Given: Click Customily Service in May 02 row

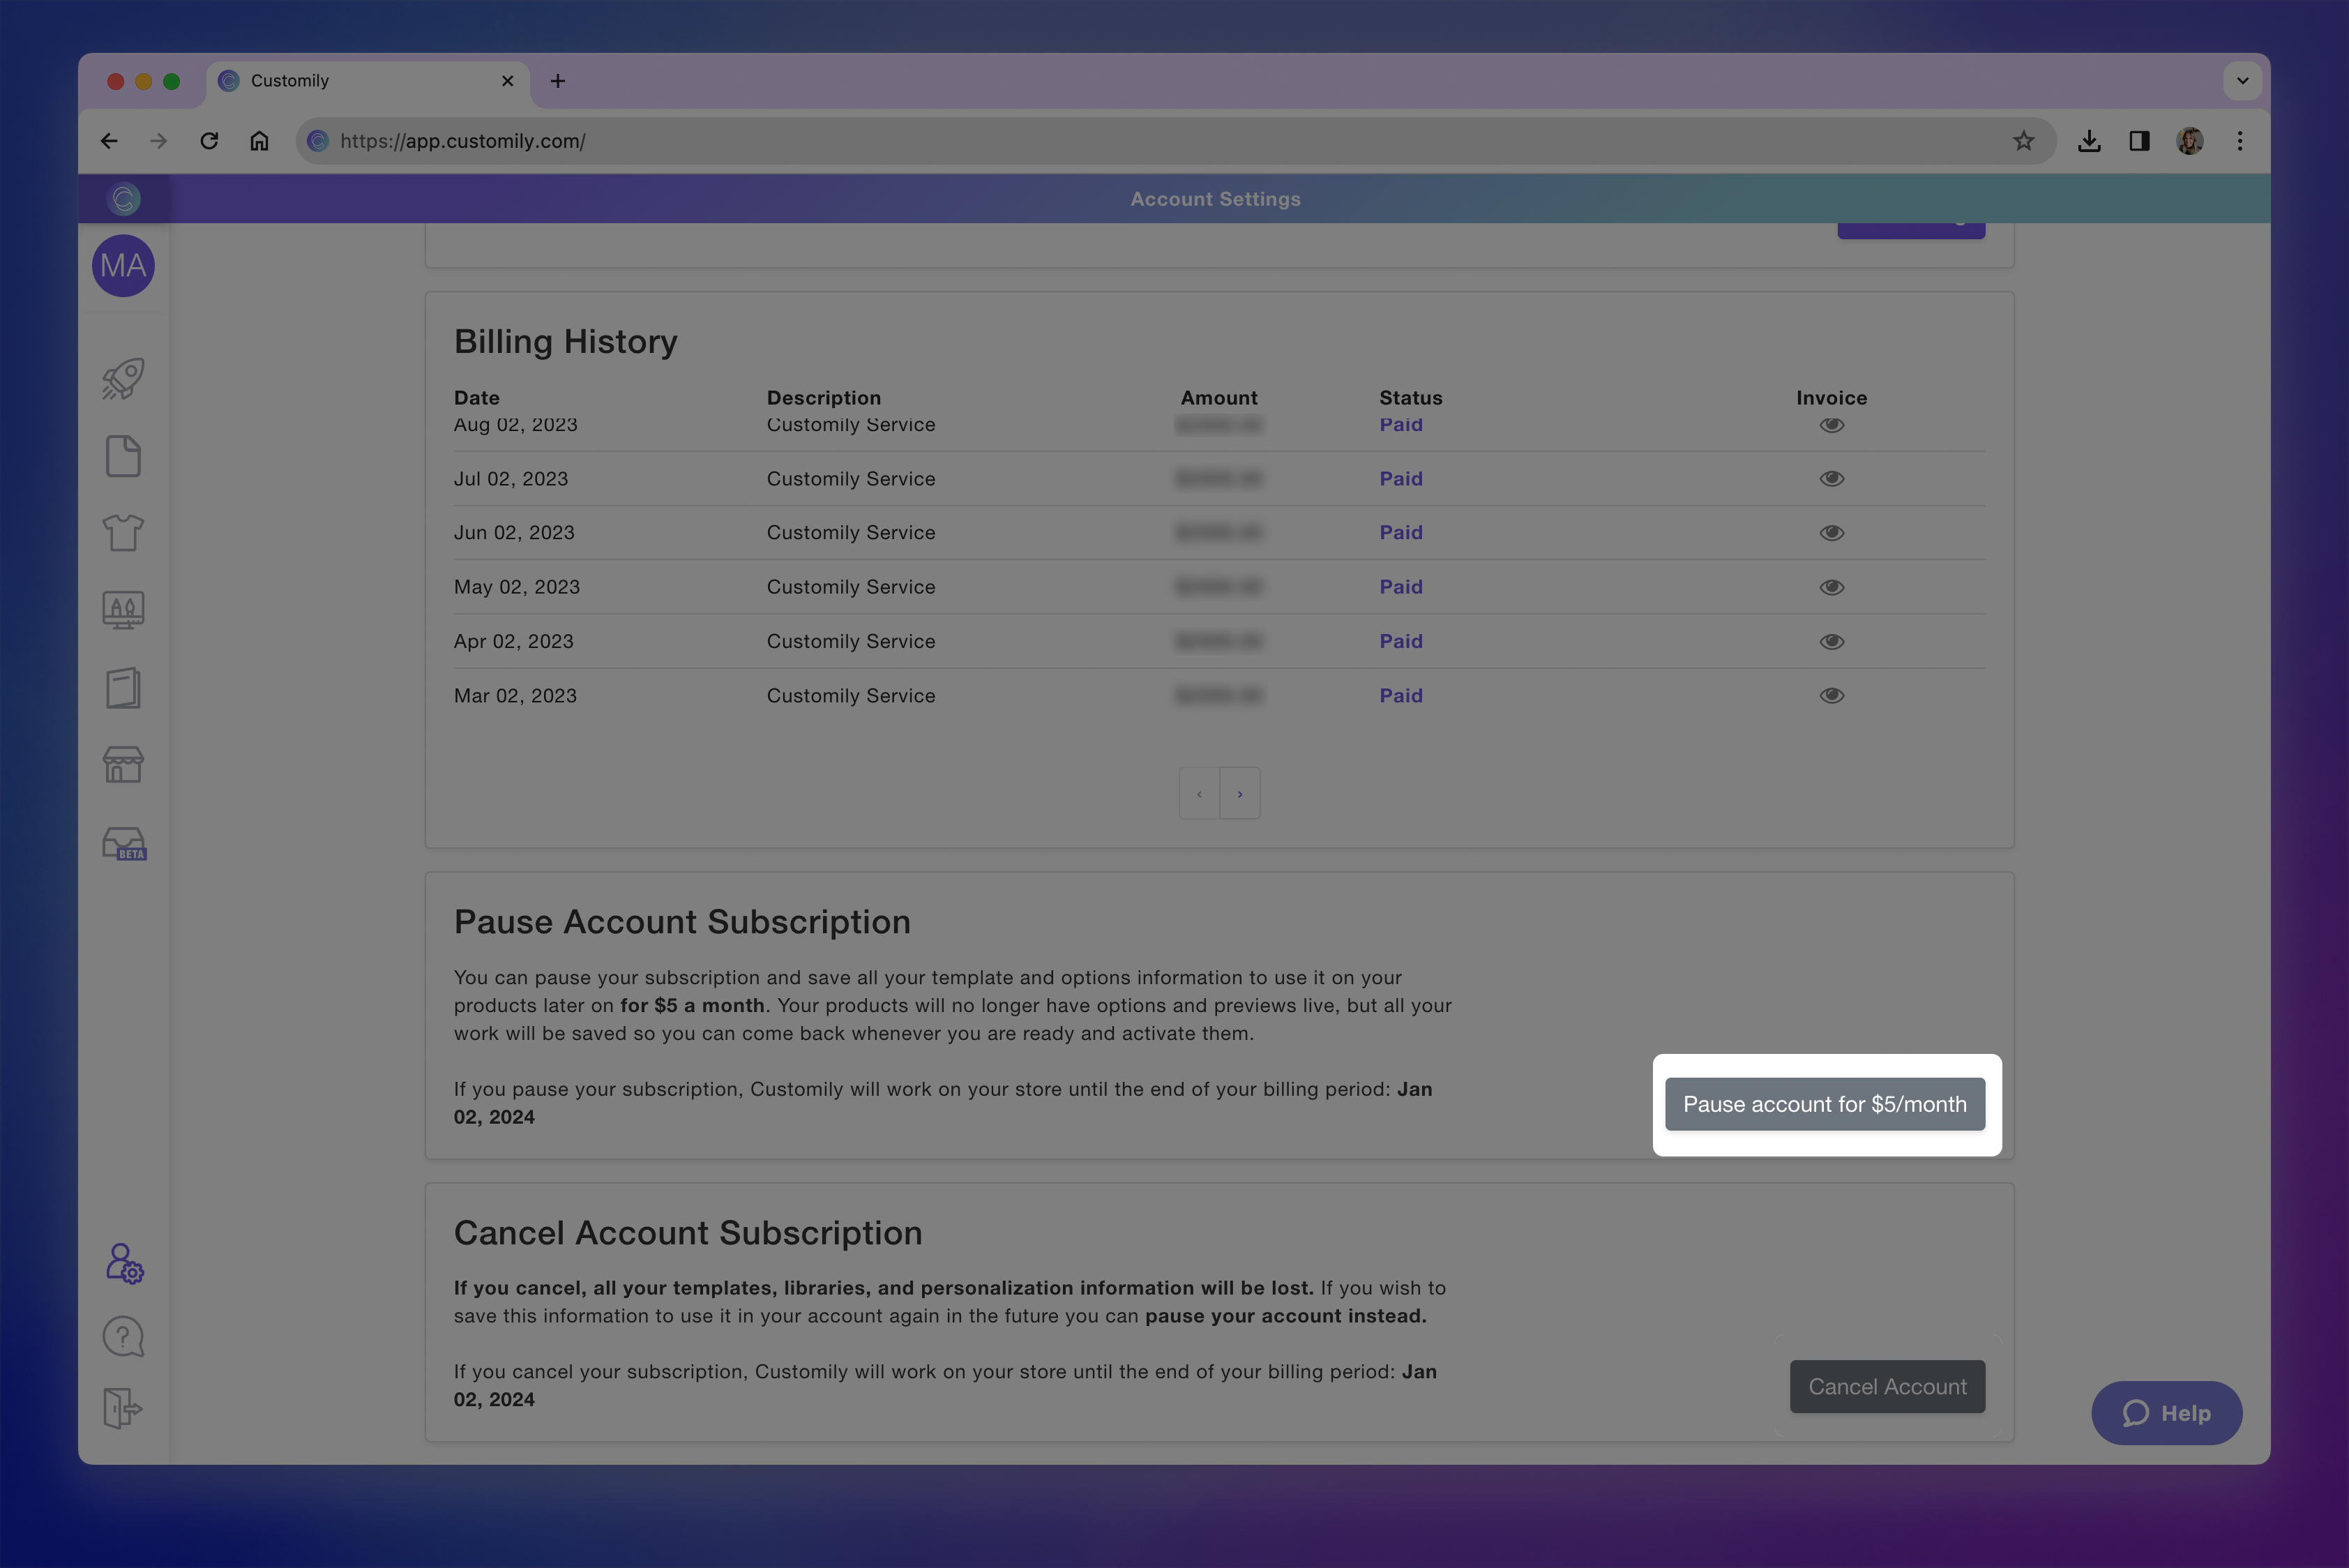Looking at the screenshot, I should tap(851, 587).
